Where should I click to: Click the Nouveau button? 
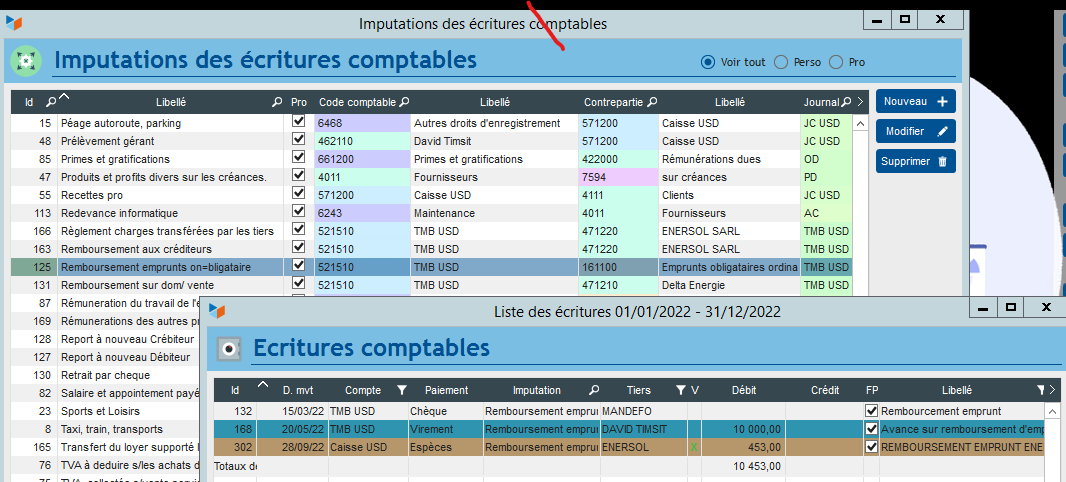click(x=915, y=101)
